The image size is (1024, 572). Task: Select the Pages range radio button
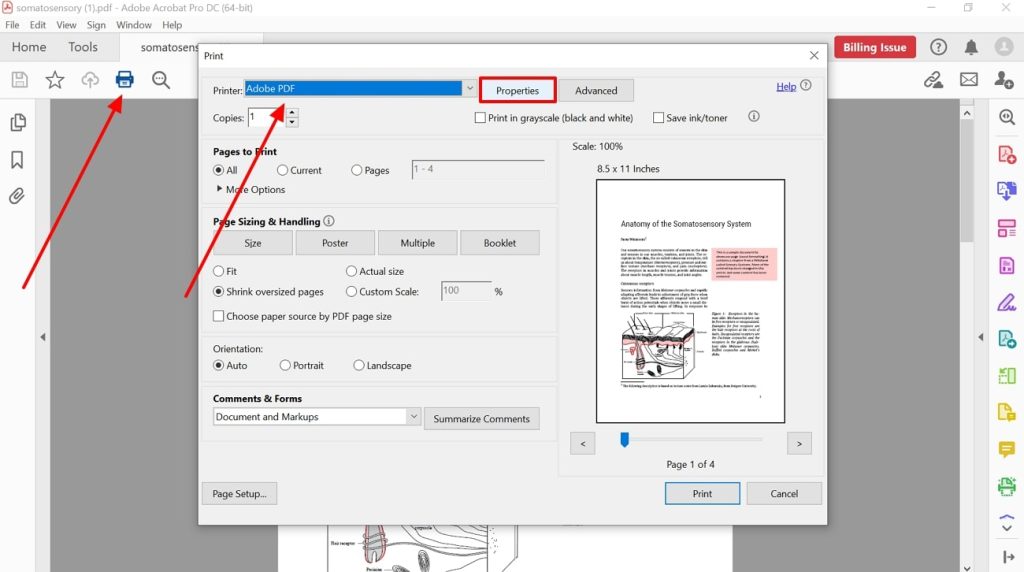(x=357, y=170)
